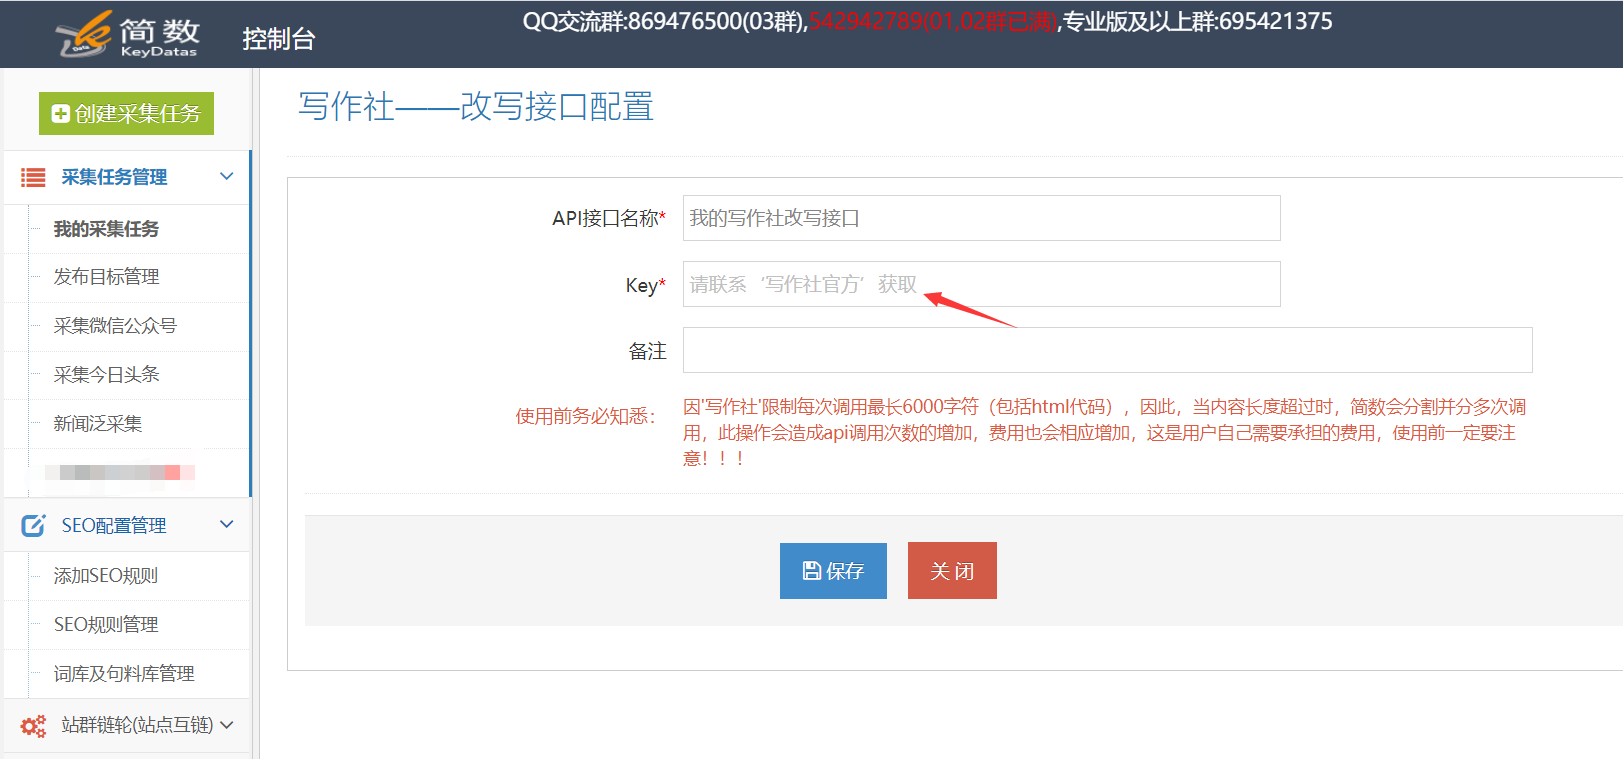Click the red 关闭 button
This screenshot has height=759, width=1623.
pos(952,571)
